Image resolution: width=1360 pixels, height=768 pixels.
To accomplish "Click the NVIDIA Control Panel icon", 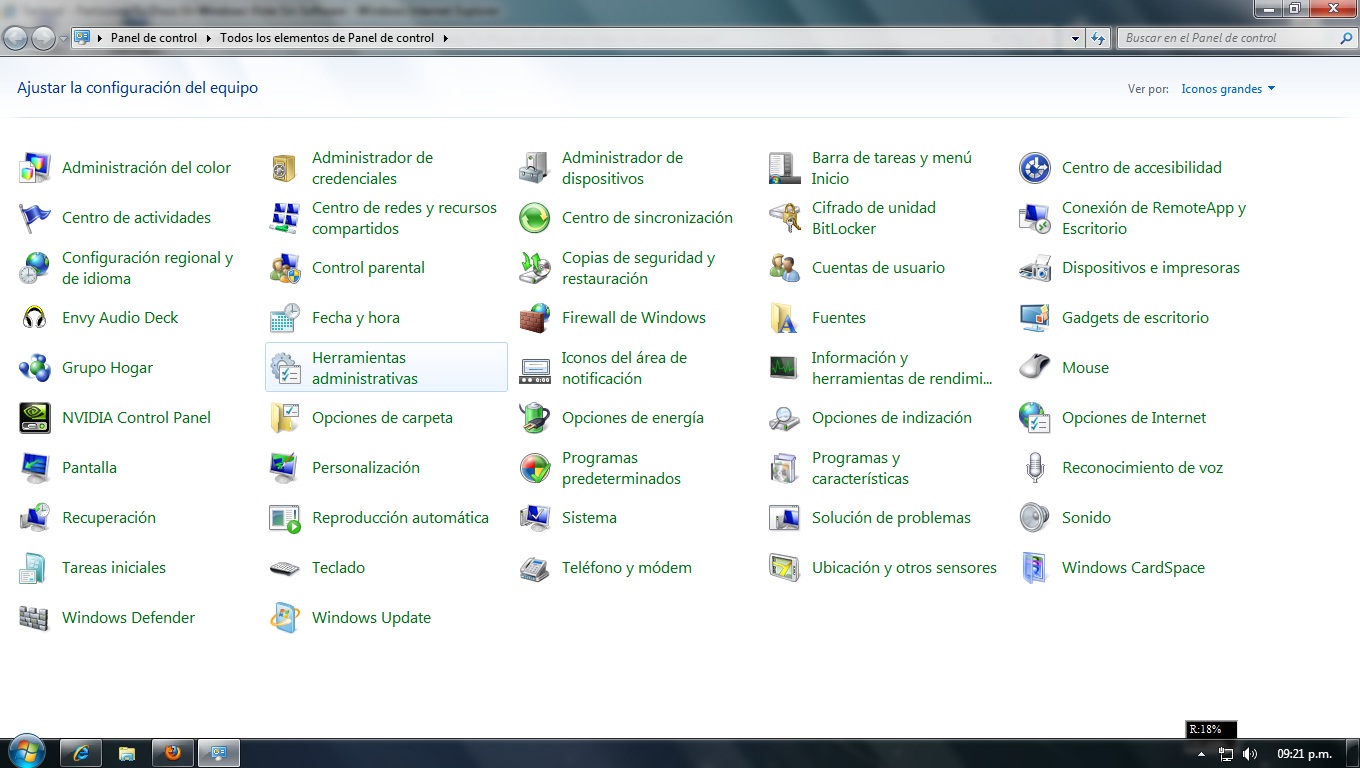I will (35, 418).
